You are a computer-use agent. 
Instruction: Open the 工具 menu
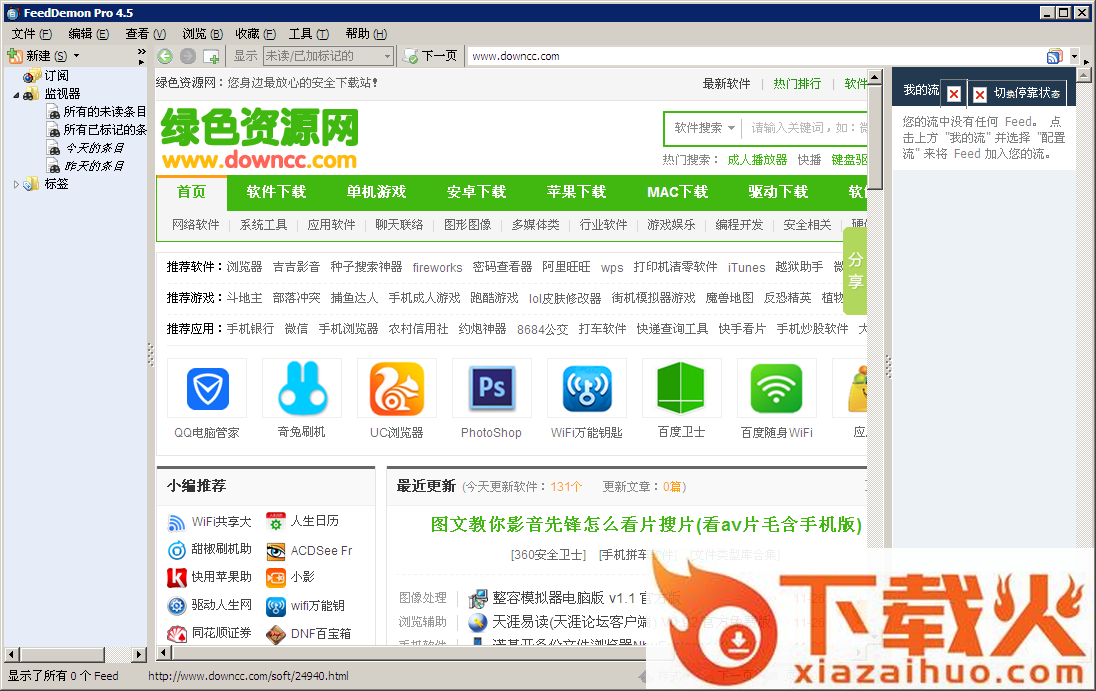[306, 34]
